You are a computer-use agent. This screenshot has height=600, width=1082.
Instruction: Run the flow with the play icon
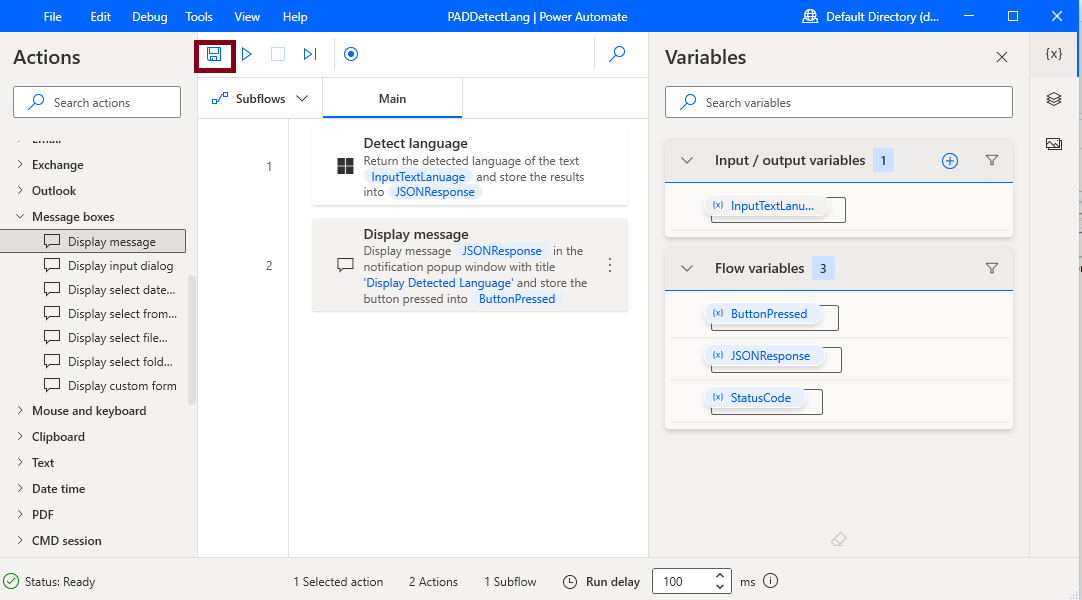tap(246, 54)
